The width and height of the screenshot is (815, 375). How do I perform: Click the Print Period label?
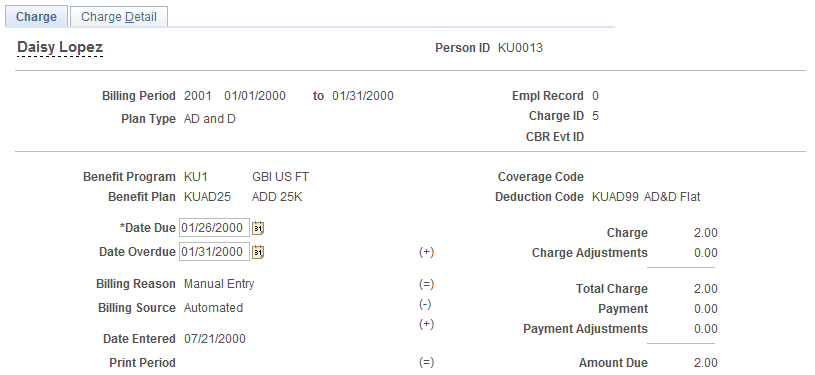(x=142, y=363)
